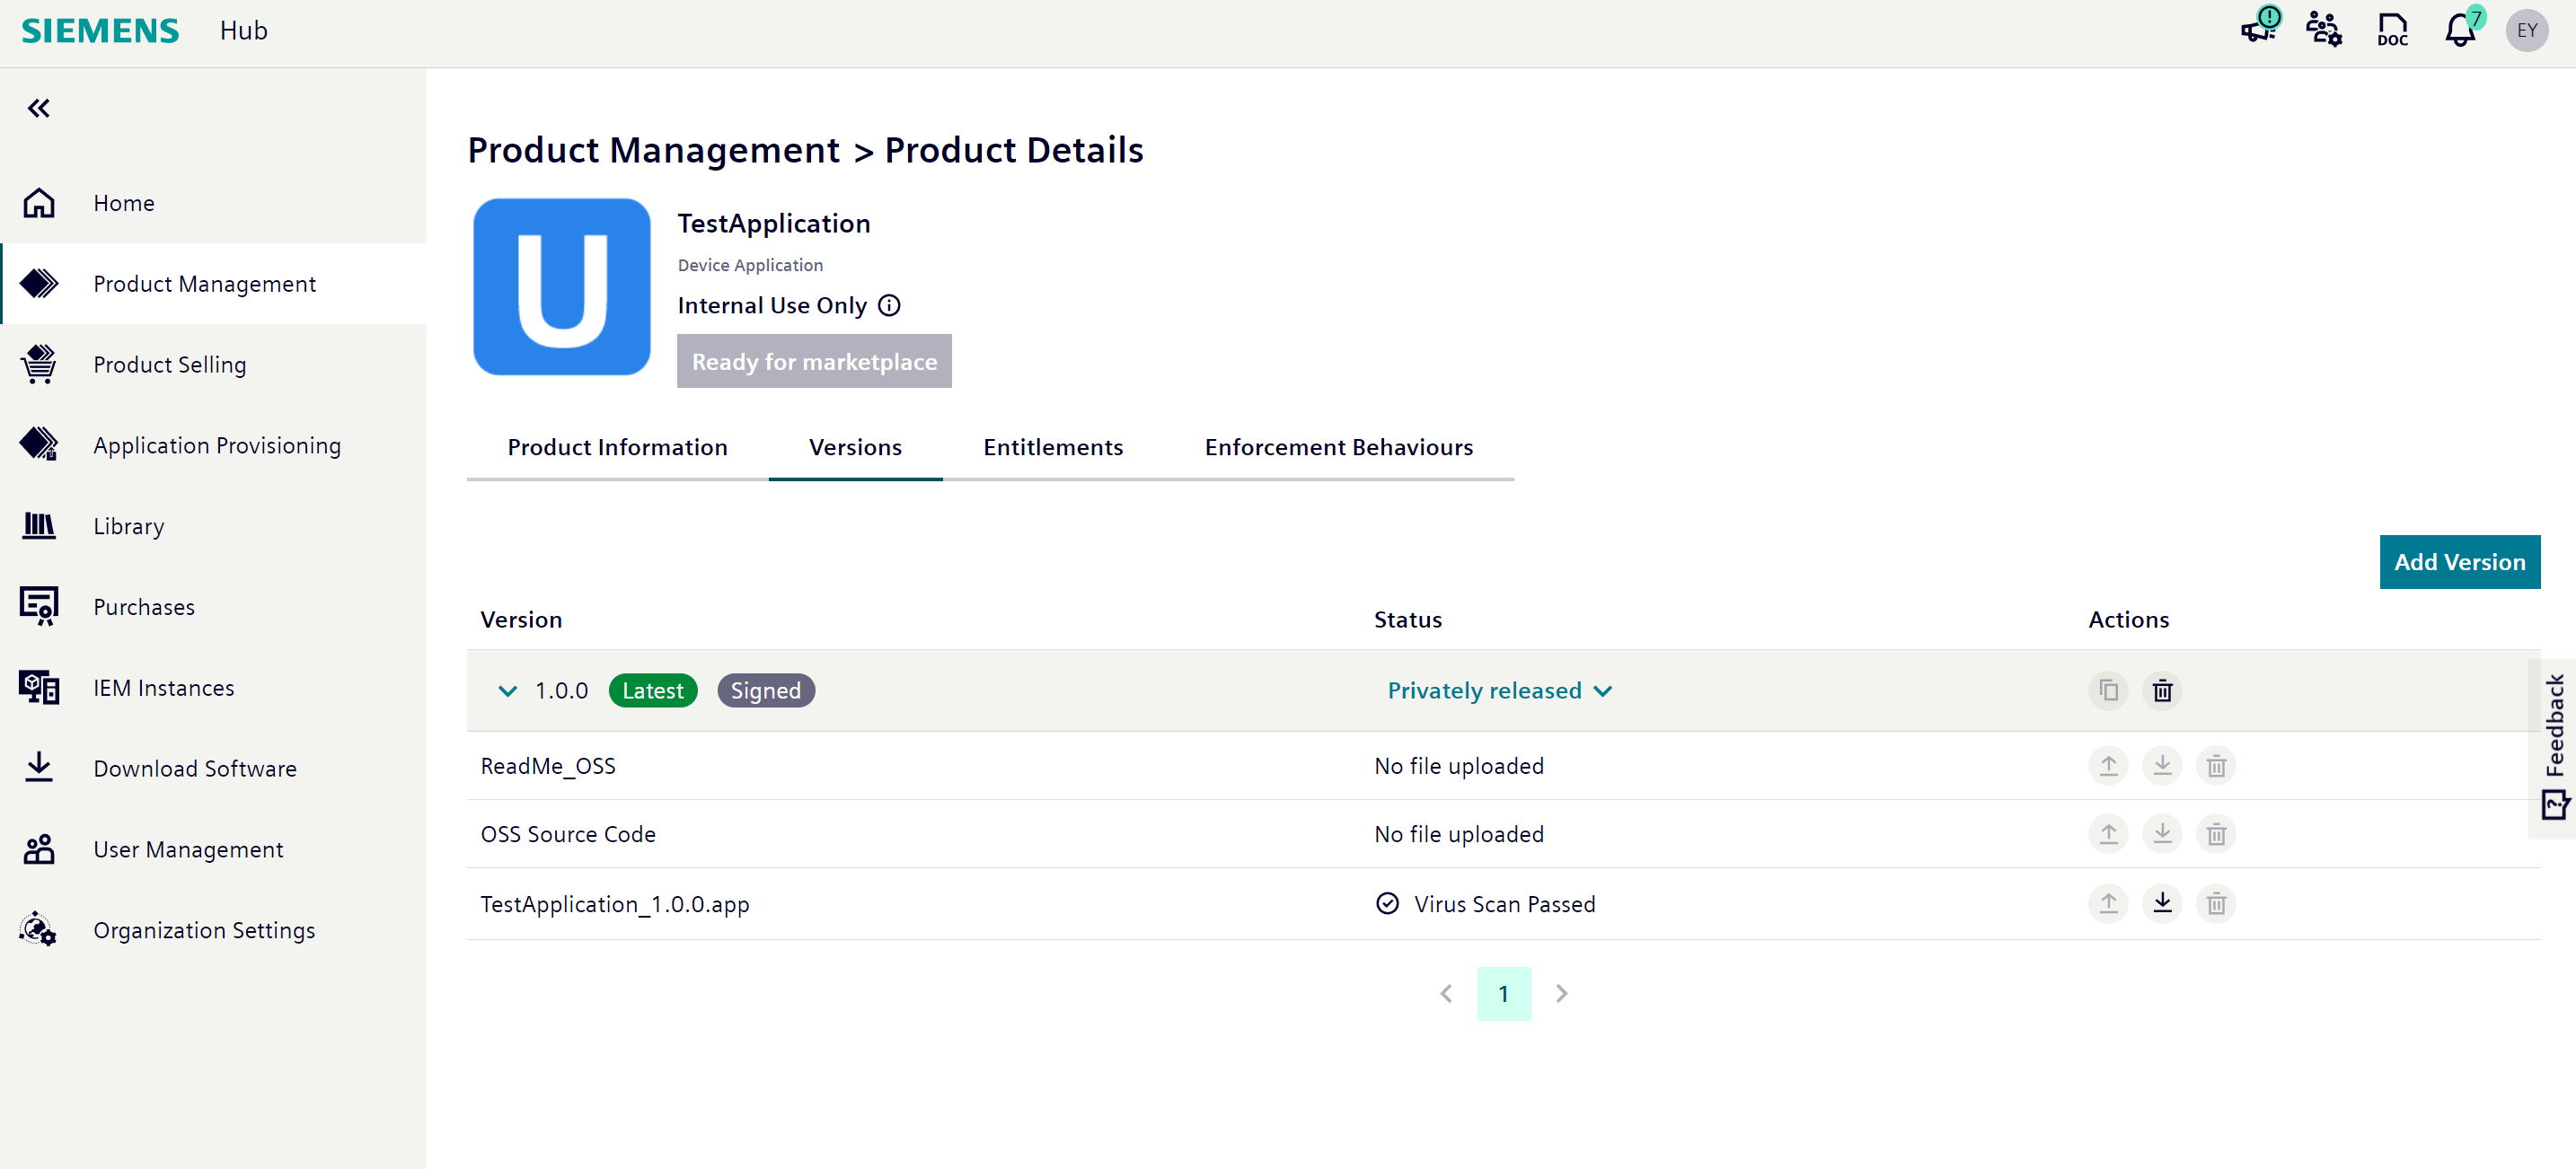The image size is (2576, 1169).
Task: Open notifications bell icon
Action: pos(2460,30)
